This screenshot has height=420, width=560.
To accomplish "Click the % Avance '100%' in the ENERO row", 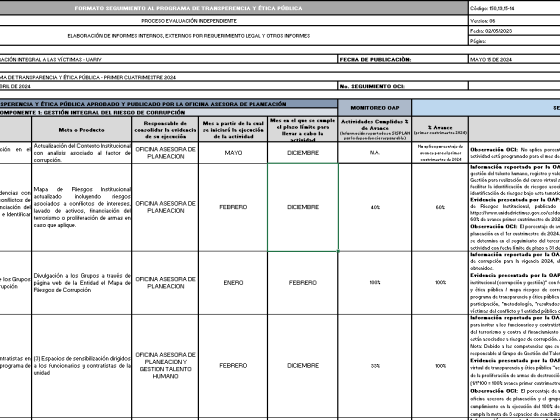I will [x=440, y=283].
